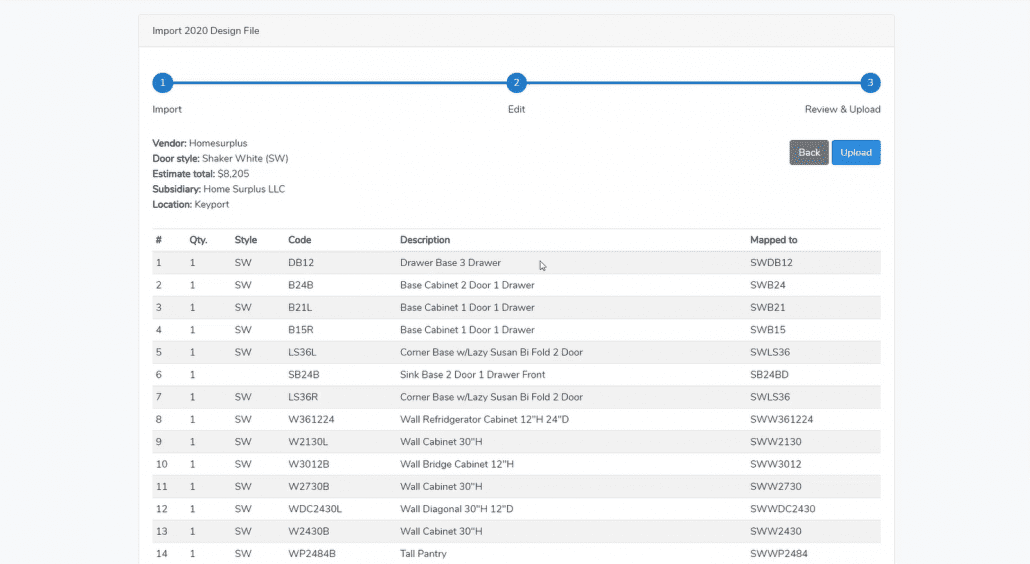
Task: Select code WP2484B cell
Action: coord(312,553)
